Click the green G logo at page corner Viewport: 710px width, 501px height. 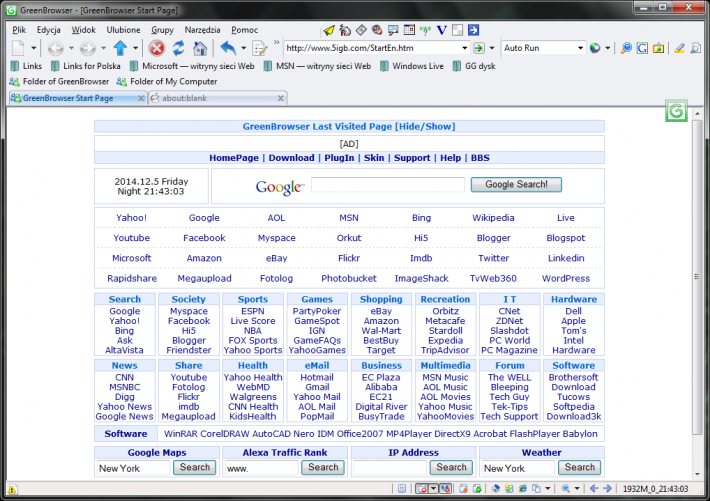[x=676, y=111]
